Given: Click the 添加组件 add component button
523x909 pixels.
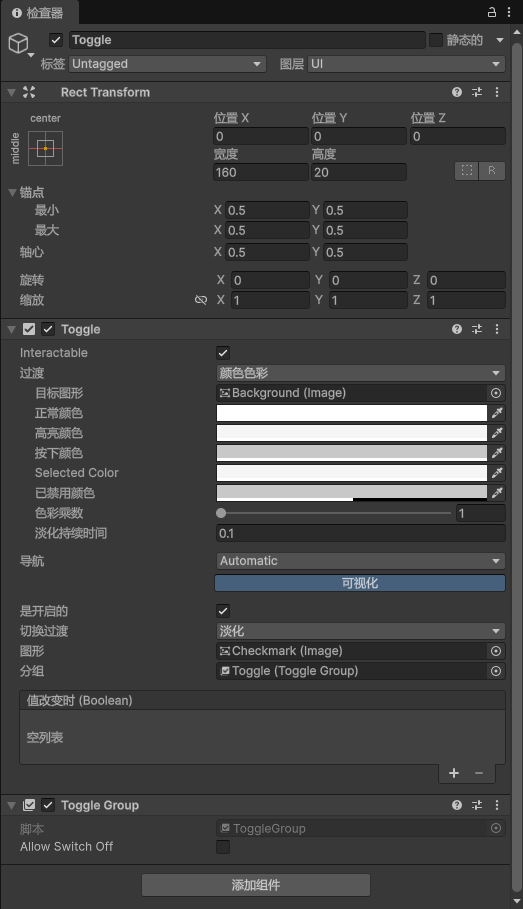Looking at the screenshot, I should click(x=256, y=885).
